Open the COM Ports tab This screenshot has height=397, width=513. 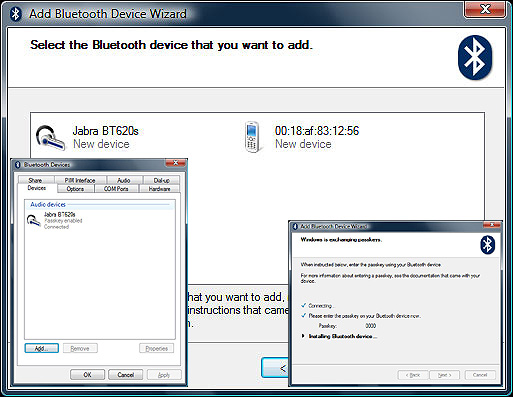point(116,189)
